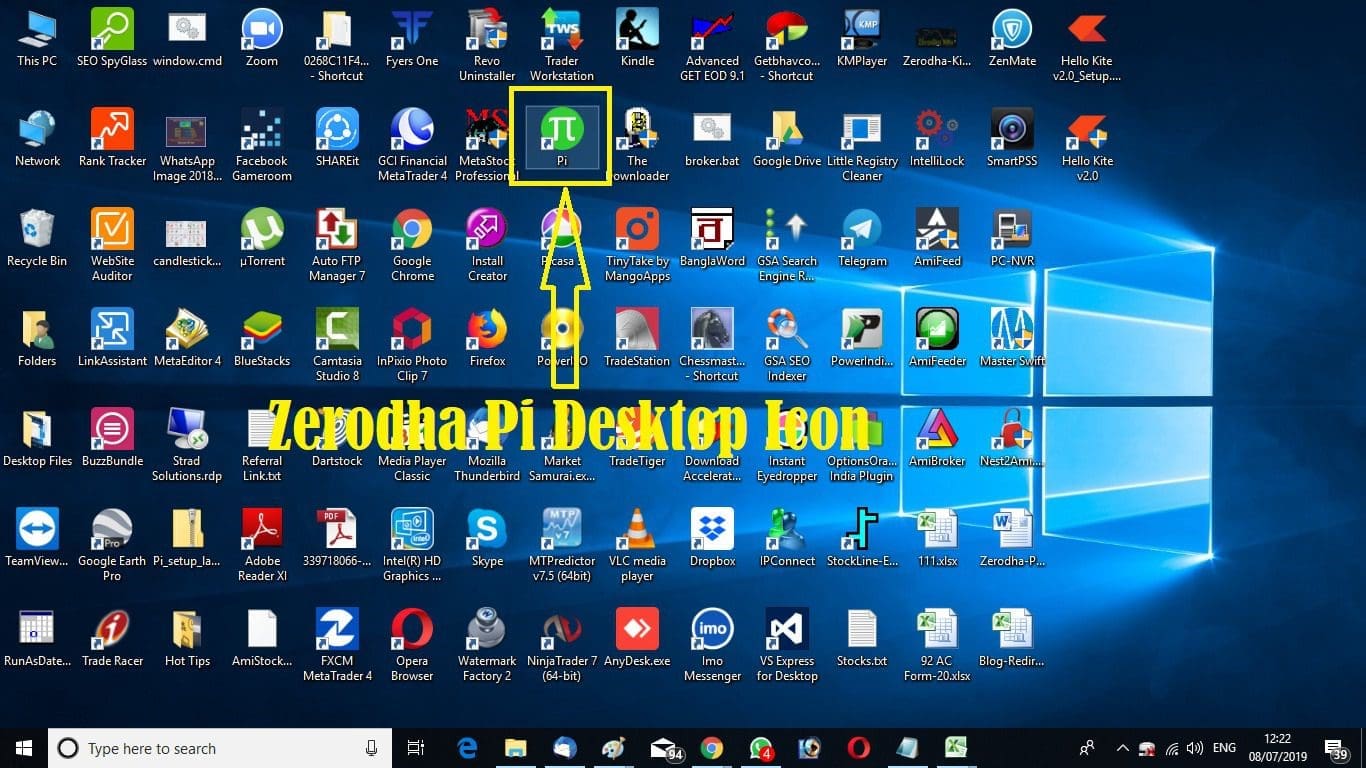1366x768 pixels.
Task: Open the Recycle Bin
Action: click(x=37, y=237)
